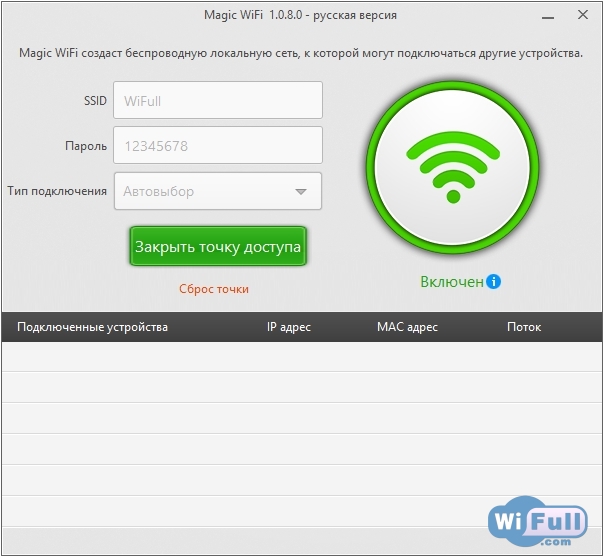Click the Включен status text
Viewport: 603px width, 556px height.
(x=451, y=282)
